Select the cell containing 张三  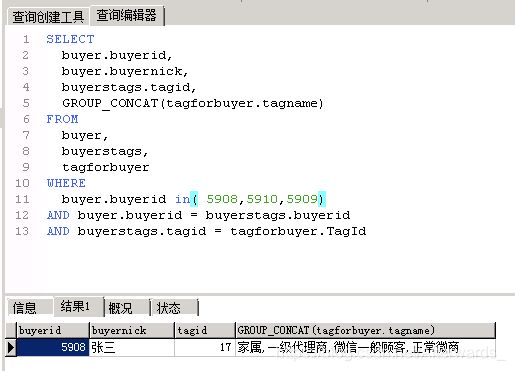pyautogui.click(x=132, y=347)
